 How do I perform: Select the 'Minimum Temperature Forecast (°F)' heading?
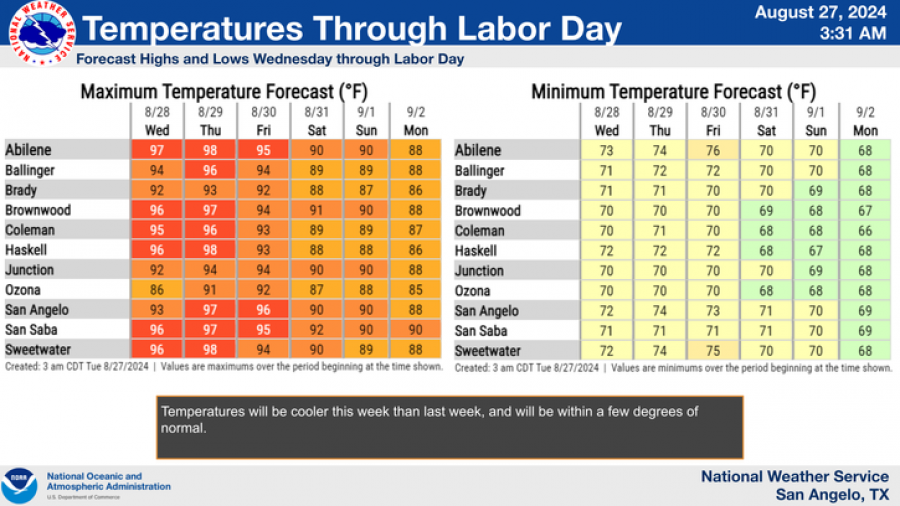pos(672,92)
